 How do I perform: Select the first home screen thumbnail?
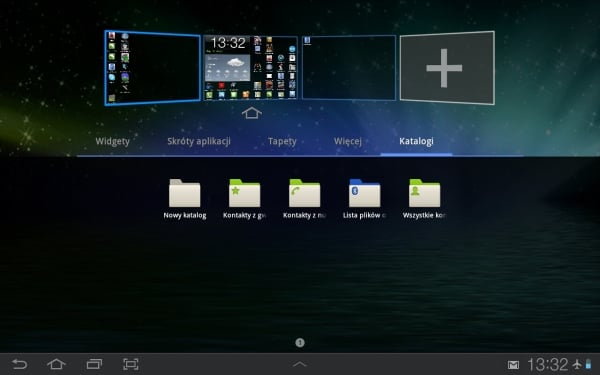(x=152, y=68)
